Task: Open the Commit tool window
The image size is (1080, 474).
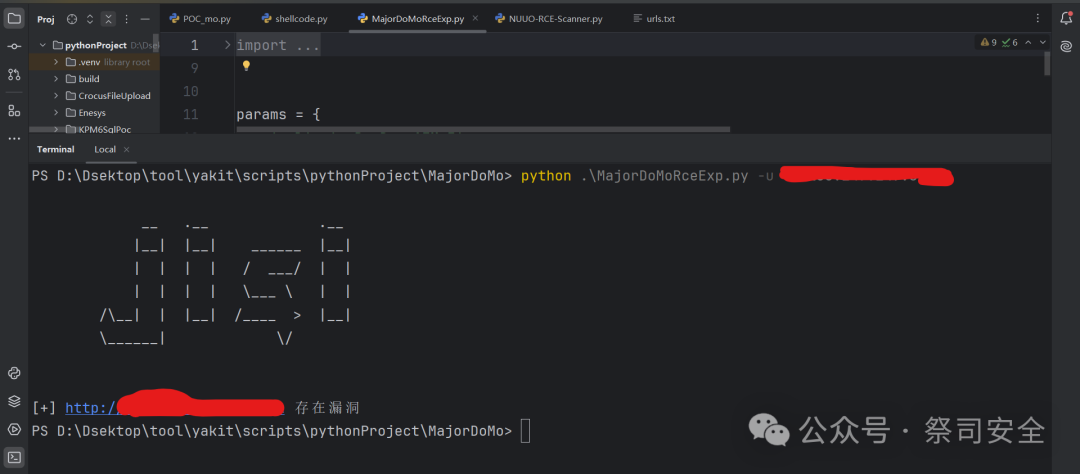Action: [14, 46]
